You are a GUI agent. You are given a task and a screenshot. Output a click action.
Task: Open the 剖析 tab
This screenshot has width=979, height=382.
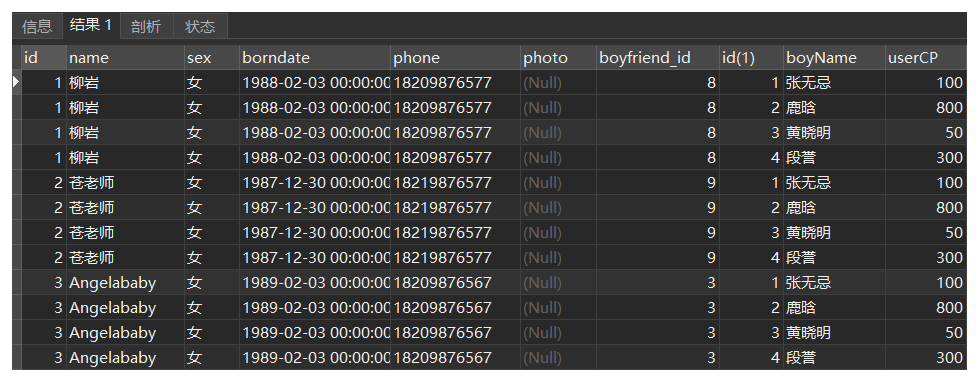click(145, 26)
